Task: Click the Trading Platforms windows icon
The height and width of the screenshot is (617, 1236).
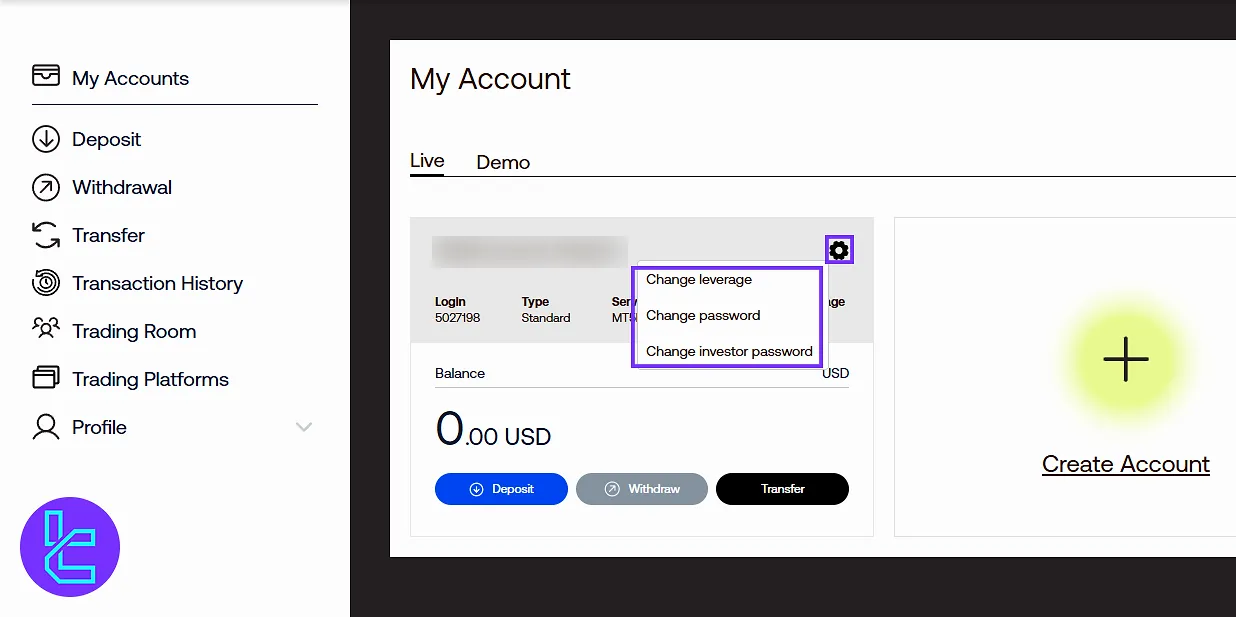Action: [x=46, y=378]
